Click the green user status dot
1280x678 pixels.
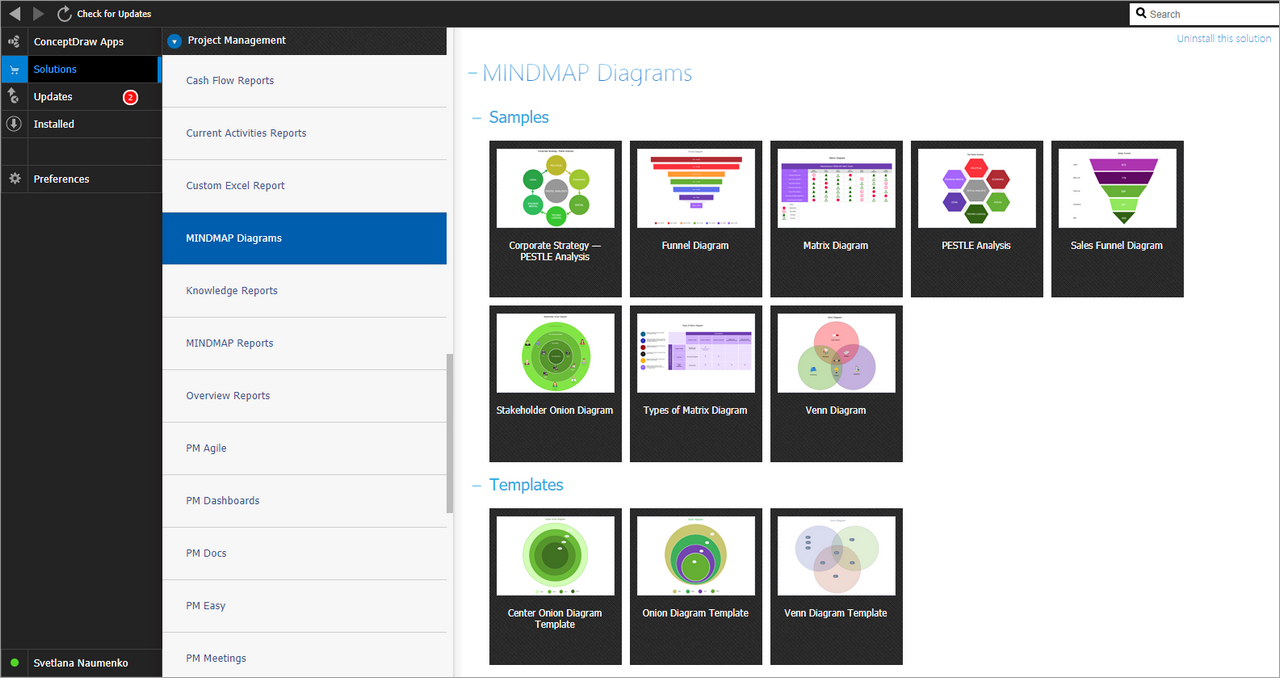pyautogui.click(x=14, y=663)
